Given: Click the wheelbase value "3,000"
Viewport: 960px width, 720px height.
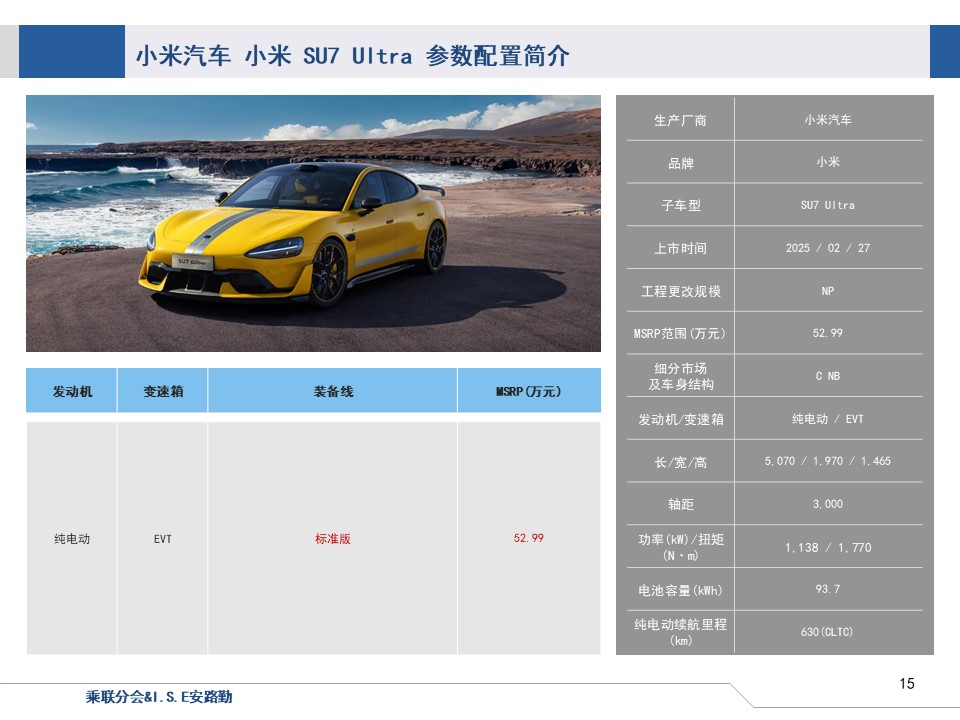Looking at the screenshot, I should [x=828, y=504].
